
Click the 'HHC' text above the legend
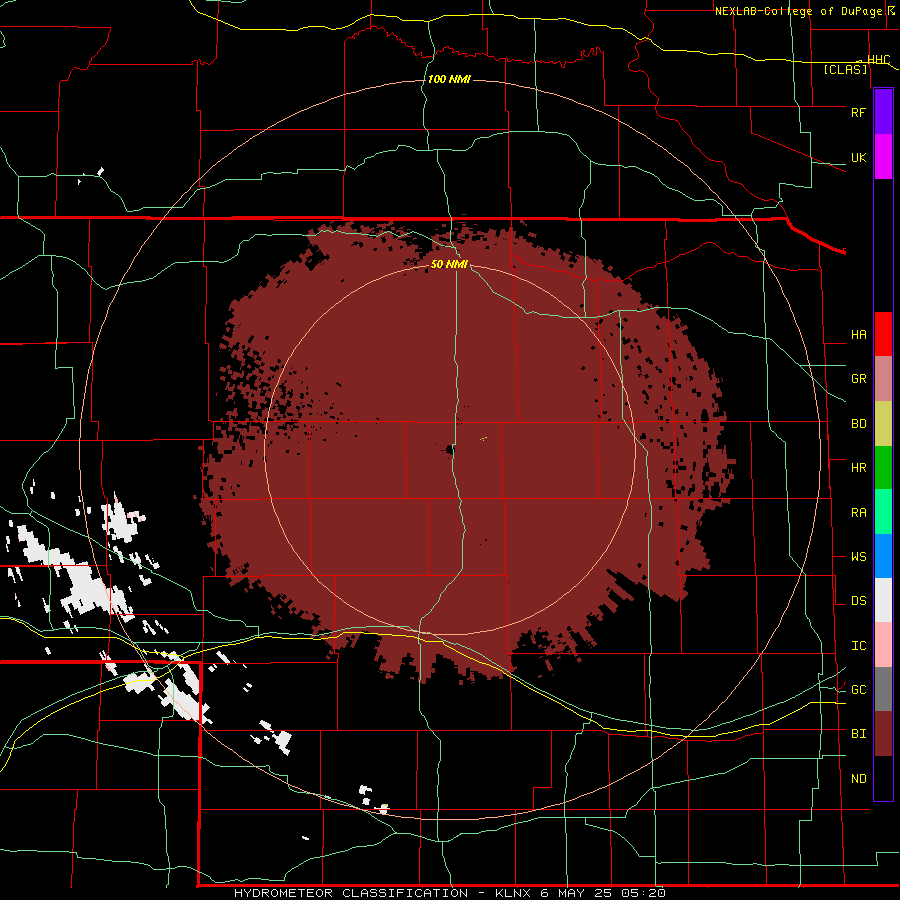pos(878,59)
